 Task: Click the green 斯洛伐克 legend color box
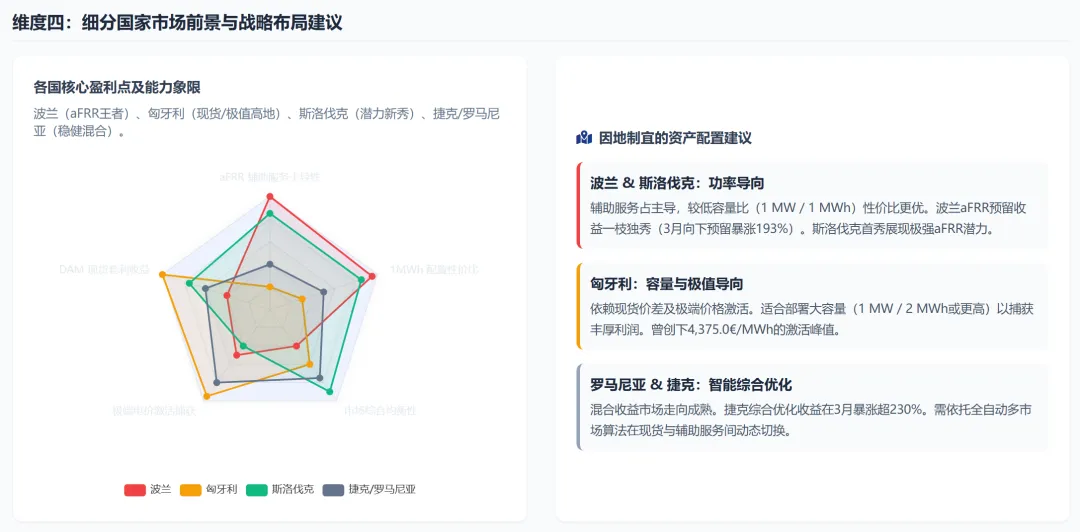[257, 490]
